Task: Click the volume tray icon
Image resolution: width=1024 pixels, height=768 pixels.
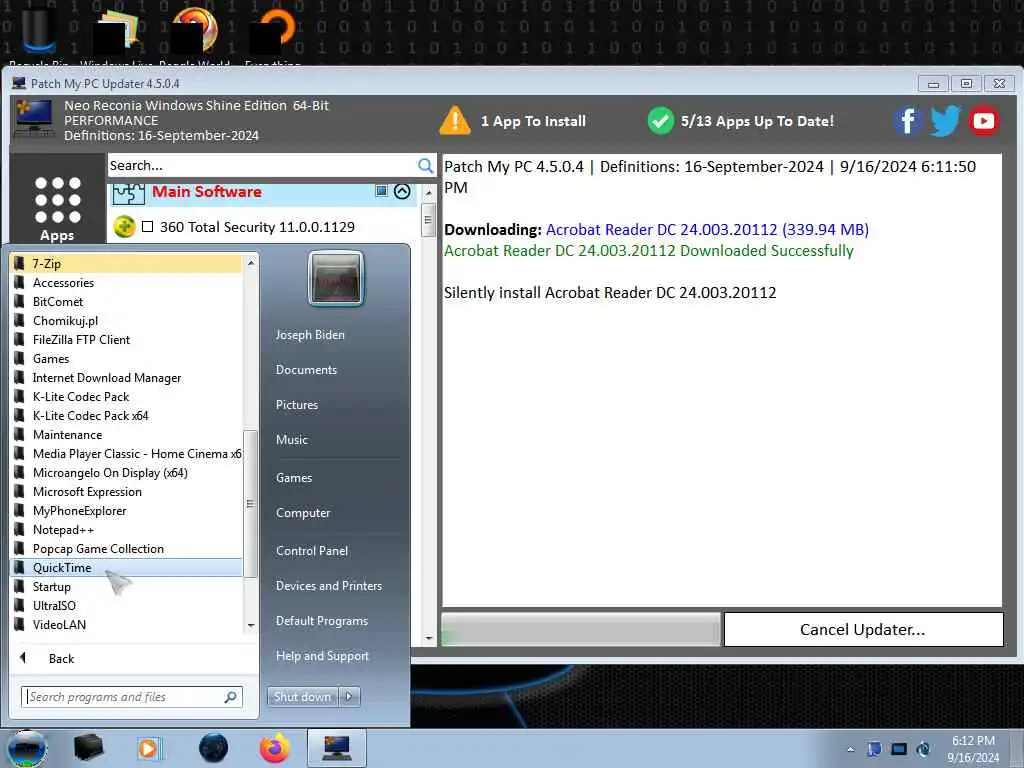Action: pos(923,749)
